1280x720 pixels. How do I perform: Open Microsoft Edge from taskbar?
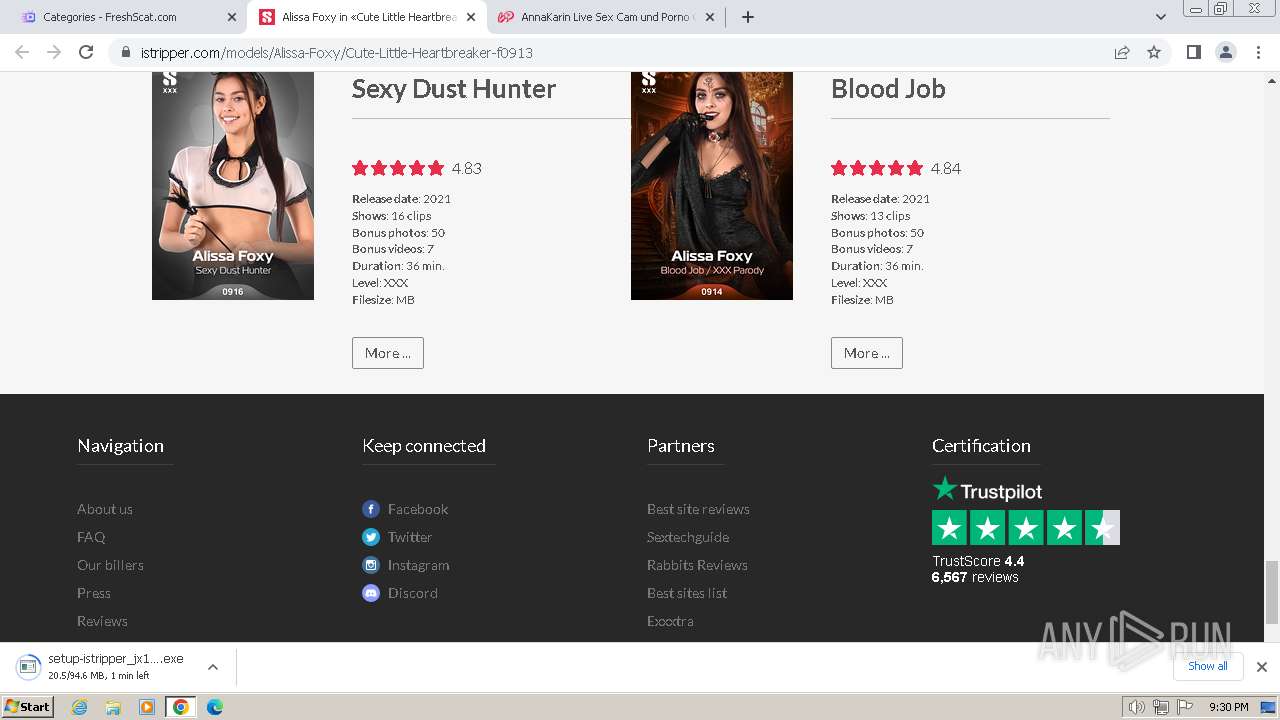214,707
